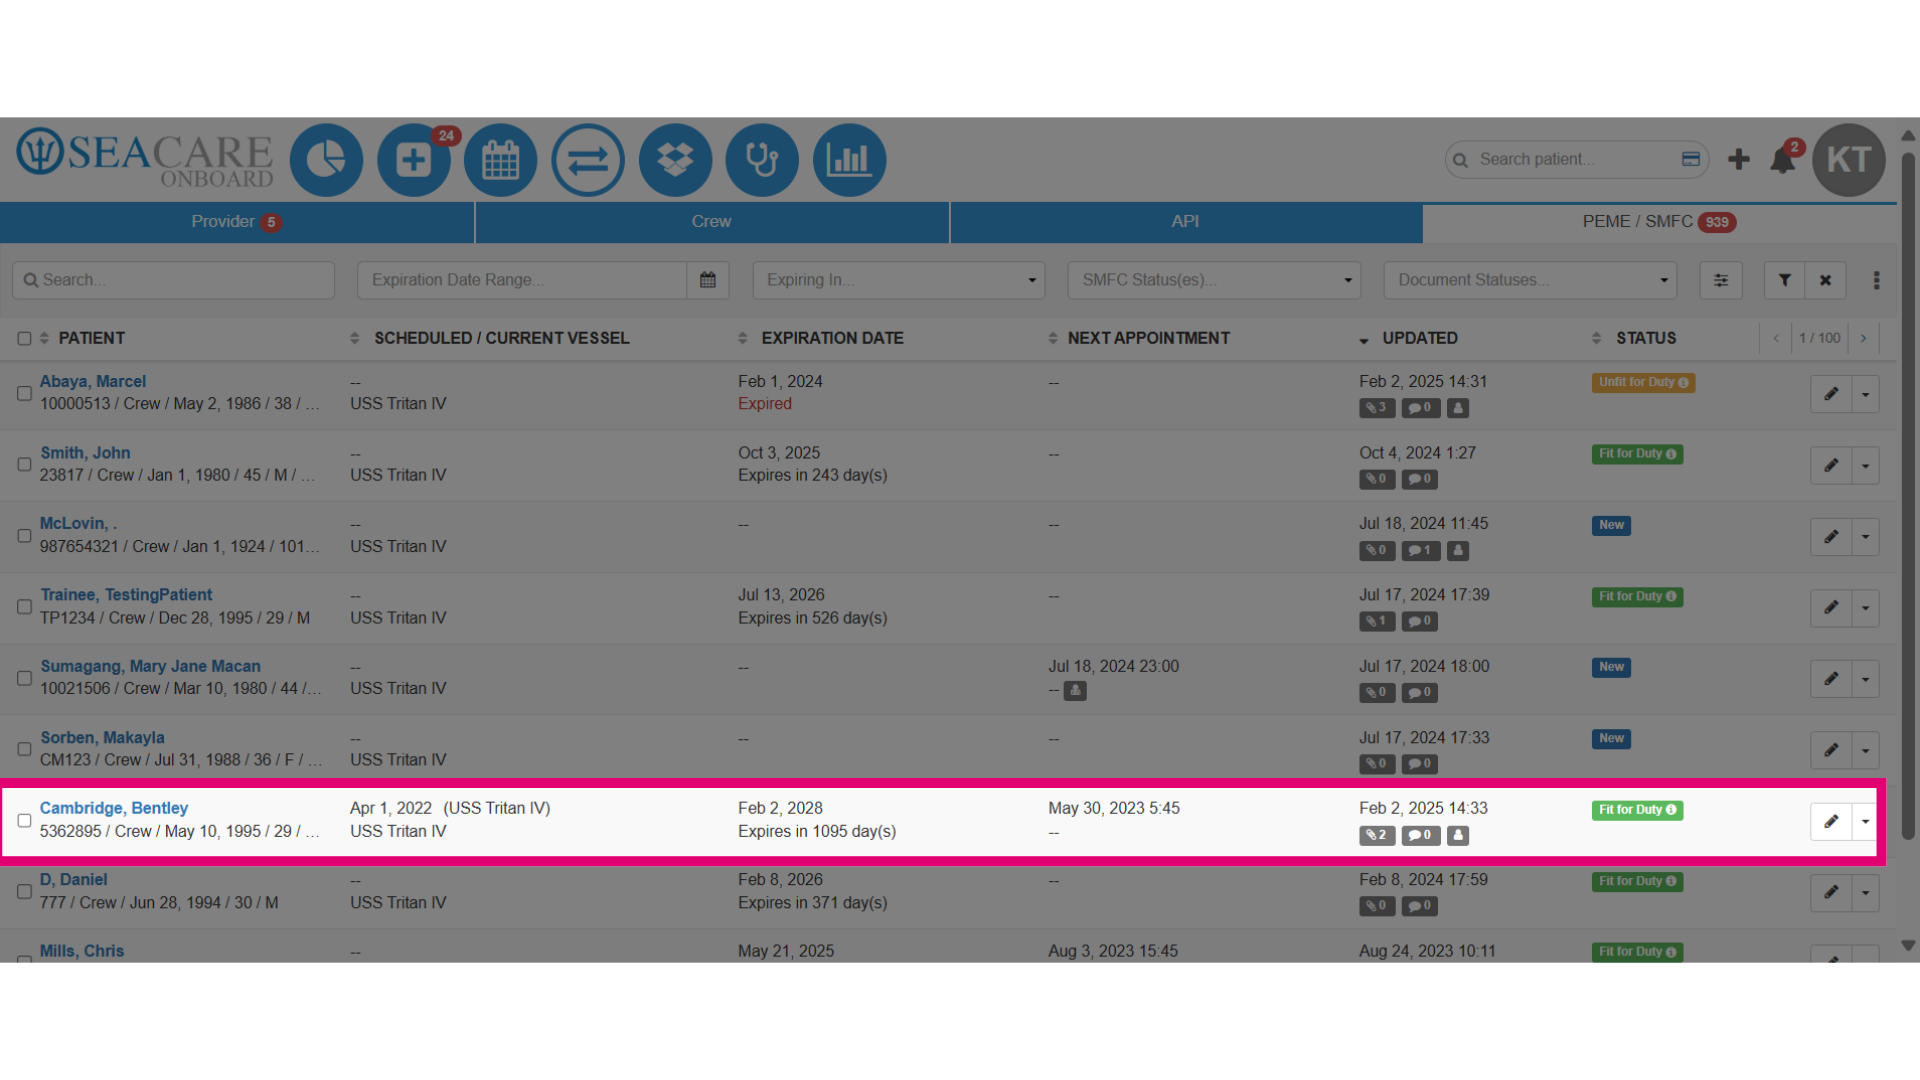Click the card icon in patient search
1920x1080 pixels.
(1691, 159)
